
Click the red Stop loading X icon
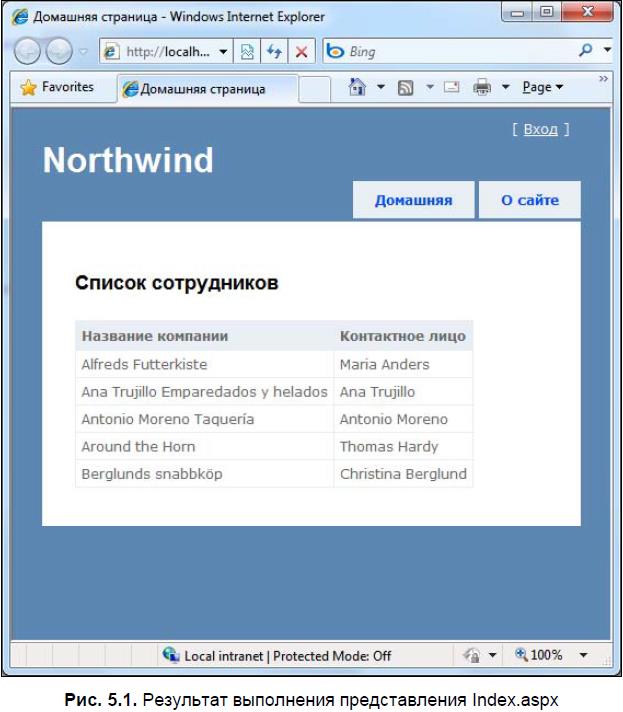(302, 52)
